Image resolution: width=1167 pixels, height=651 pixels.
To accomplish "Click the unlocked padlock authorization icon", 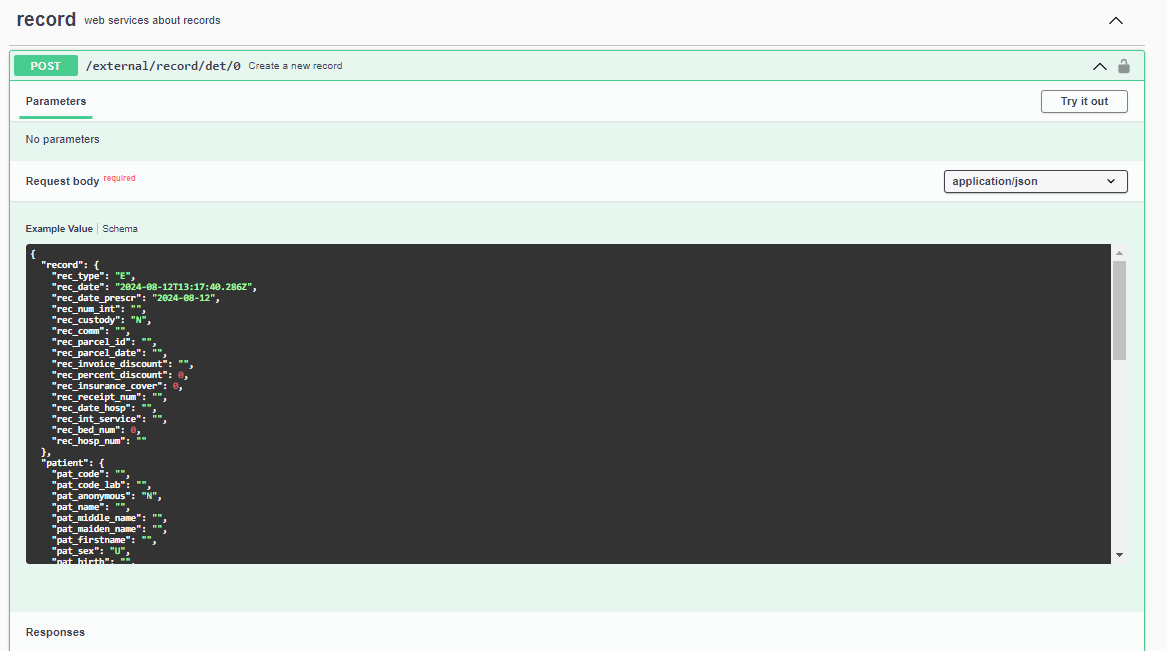I will [1123, 65].
